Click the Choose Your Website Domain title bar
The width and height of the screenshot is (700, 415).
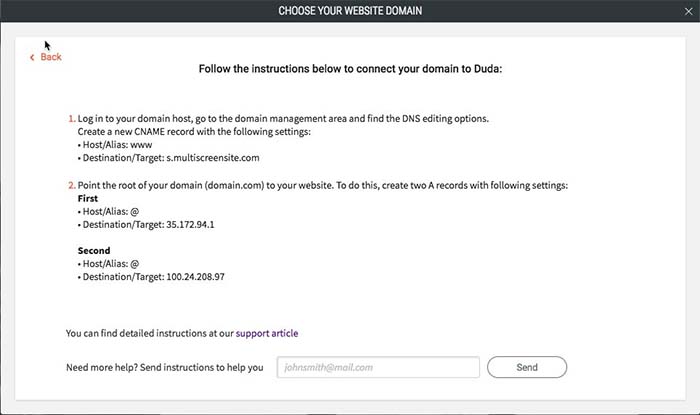[x=349, y=11]
